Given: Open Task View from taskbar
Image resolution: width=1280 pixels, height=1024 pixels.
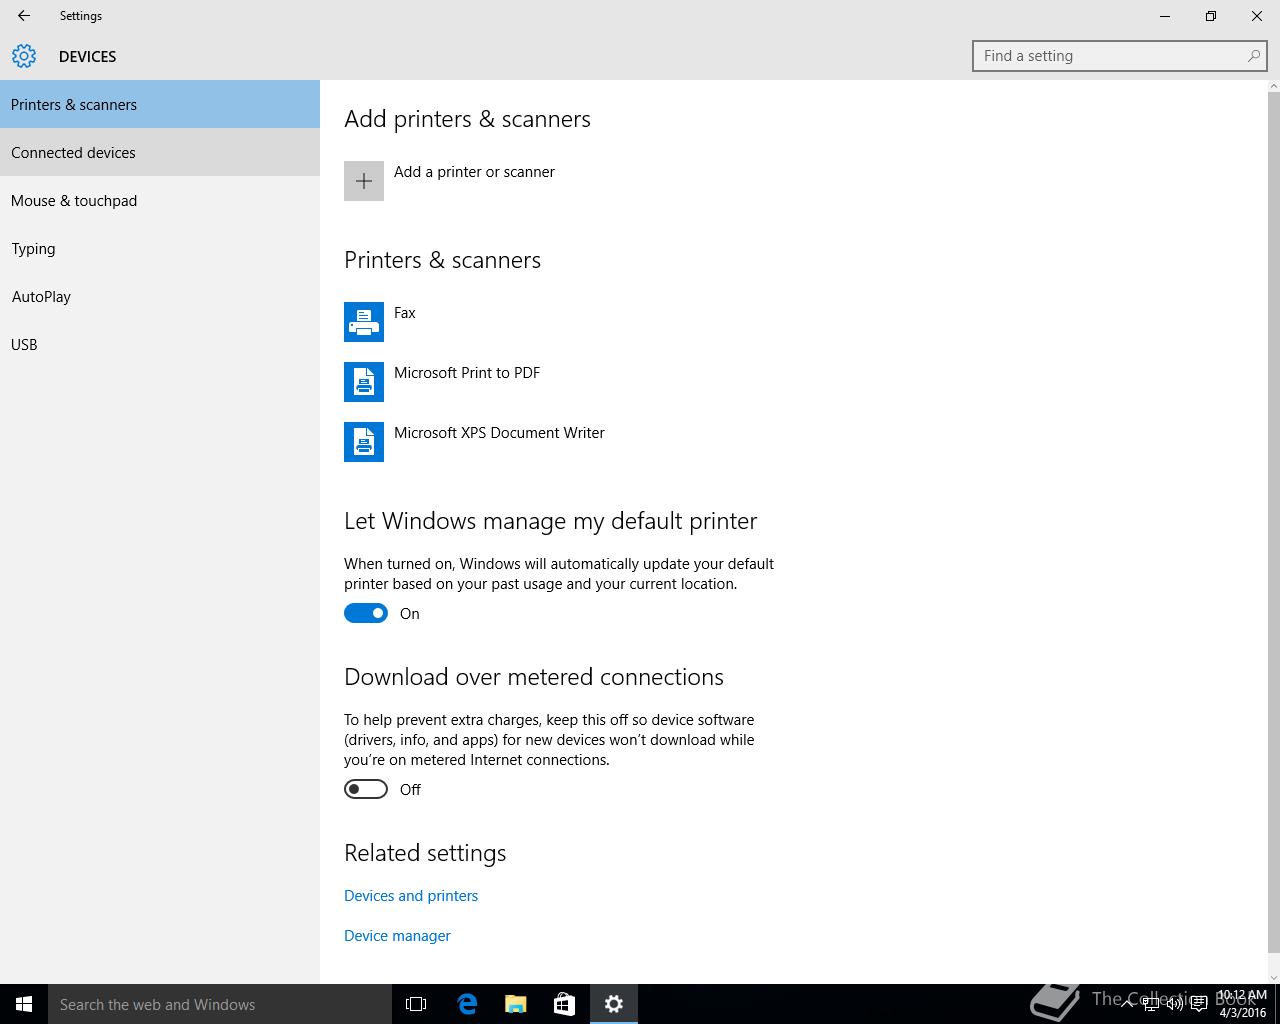Looking at the screenshot, I should click(416, 1004).
